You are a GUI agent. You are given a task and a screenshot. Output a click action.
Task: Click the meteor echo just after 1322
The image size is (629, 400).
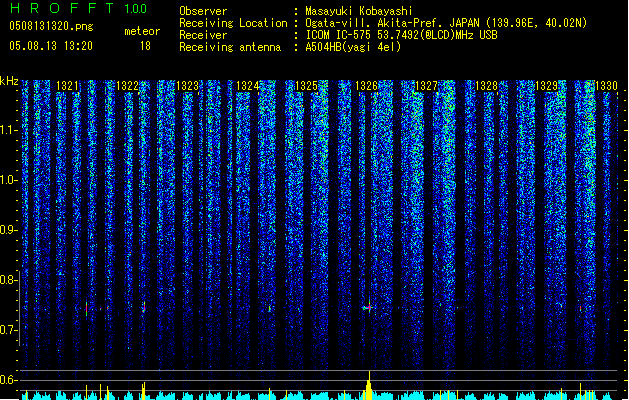(144, 308)
